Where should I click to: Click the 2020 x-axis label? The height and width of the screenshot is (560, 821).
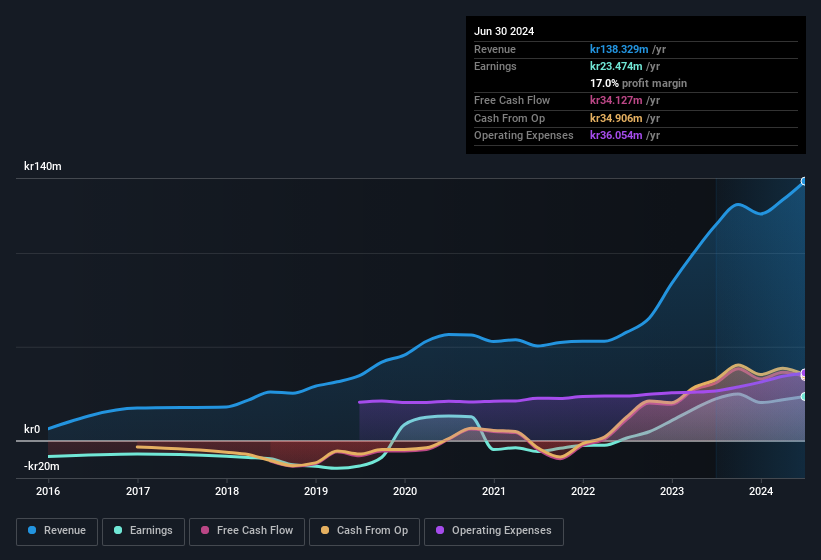point(405,491)
